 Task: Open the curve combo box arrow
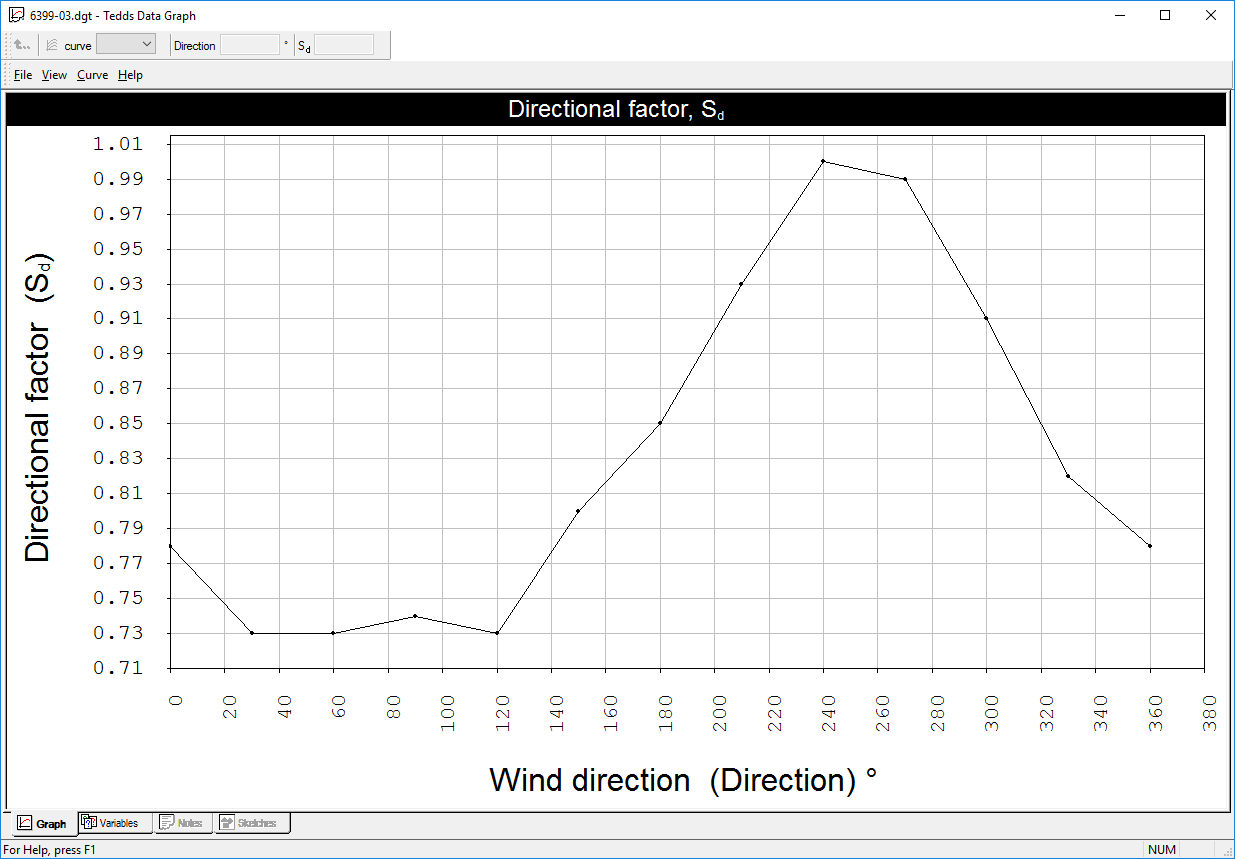point(147,44)
